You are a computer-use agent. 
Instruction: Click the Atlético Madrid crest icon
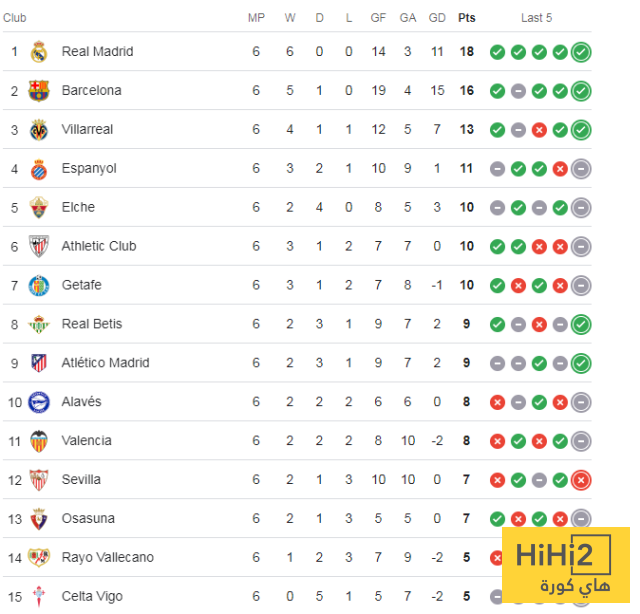coord(39,363)
